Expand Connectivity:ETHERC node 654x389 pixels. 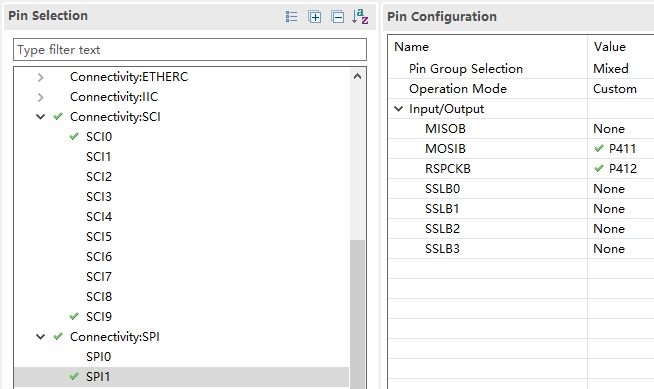[x=40, y=77]
